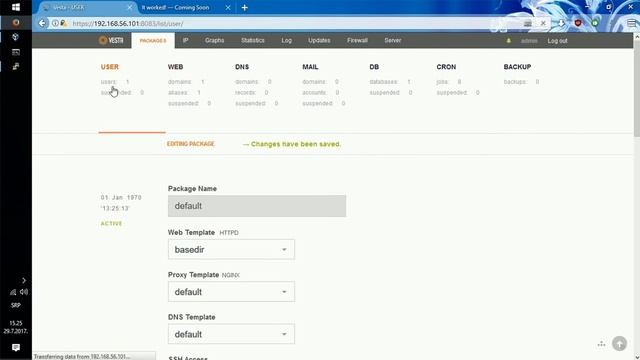Click the admin user link
Image resolution: width=640 pixels, height=360 pixels.
point(529,41)
